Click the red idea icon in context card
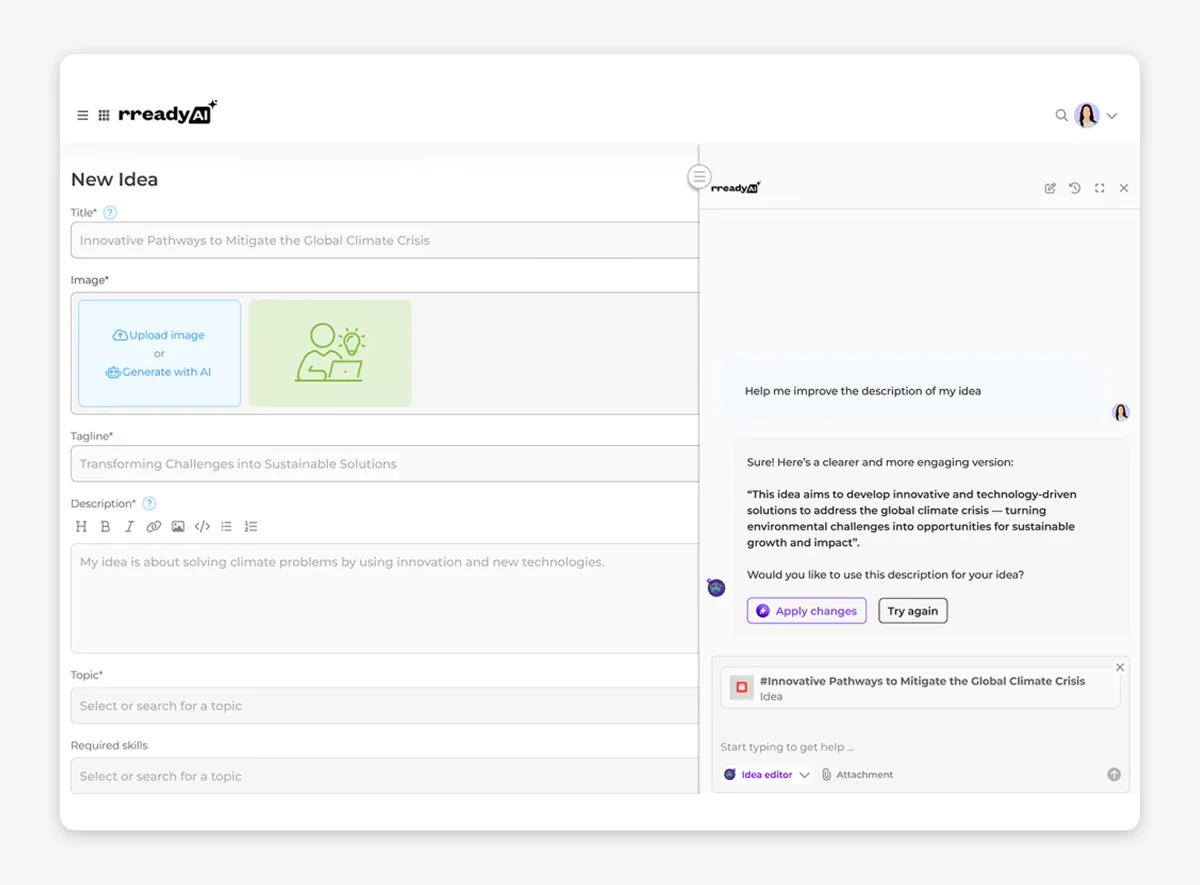1200x885 pixels. tap(741, 688)
